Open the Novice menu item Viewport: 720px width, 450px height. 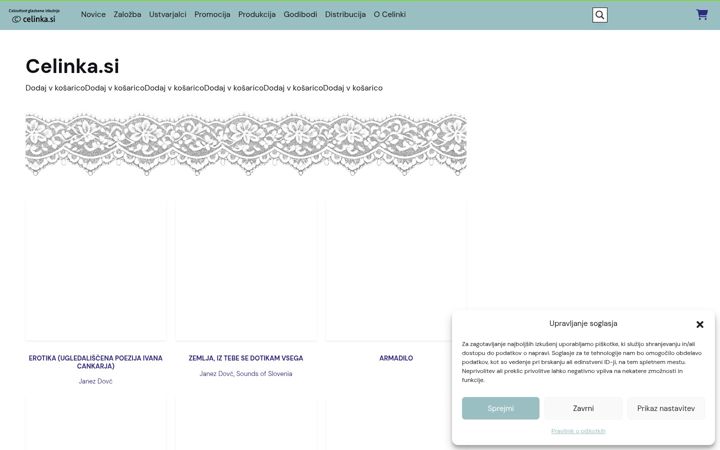click(x=93, y=14)
